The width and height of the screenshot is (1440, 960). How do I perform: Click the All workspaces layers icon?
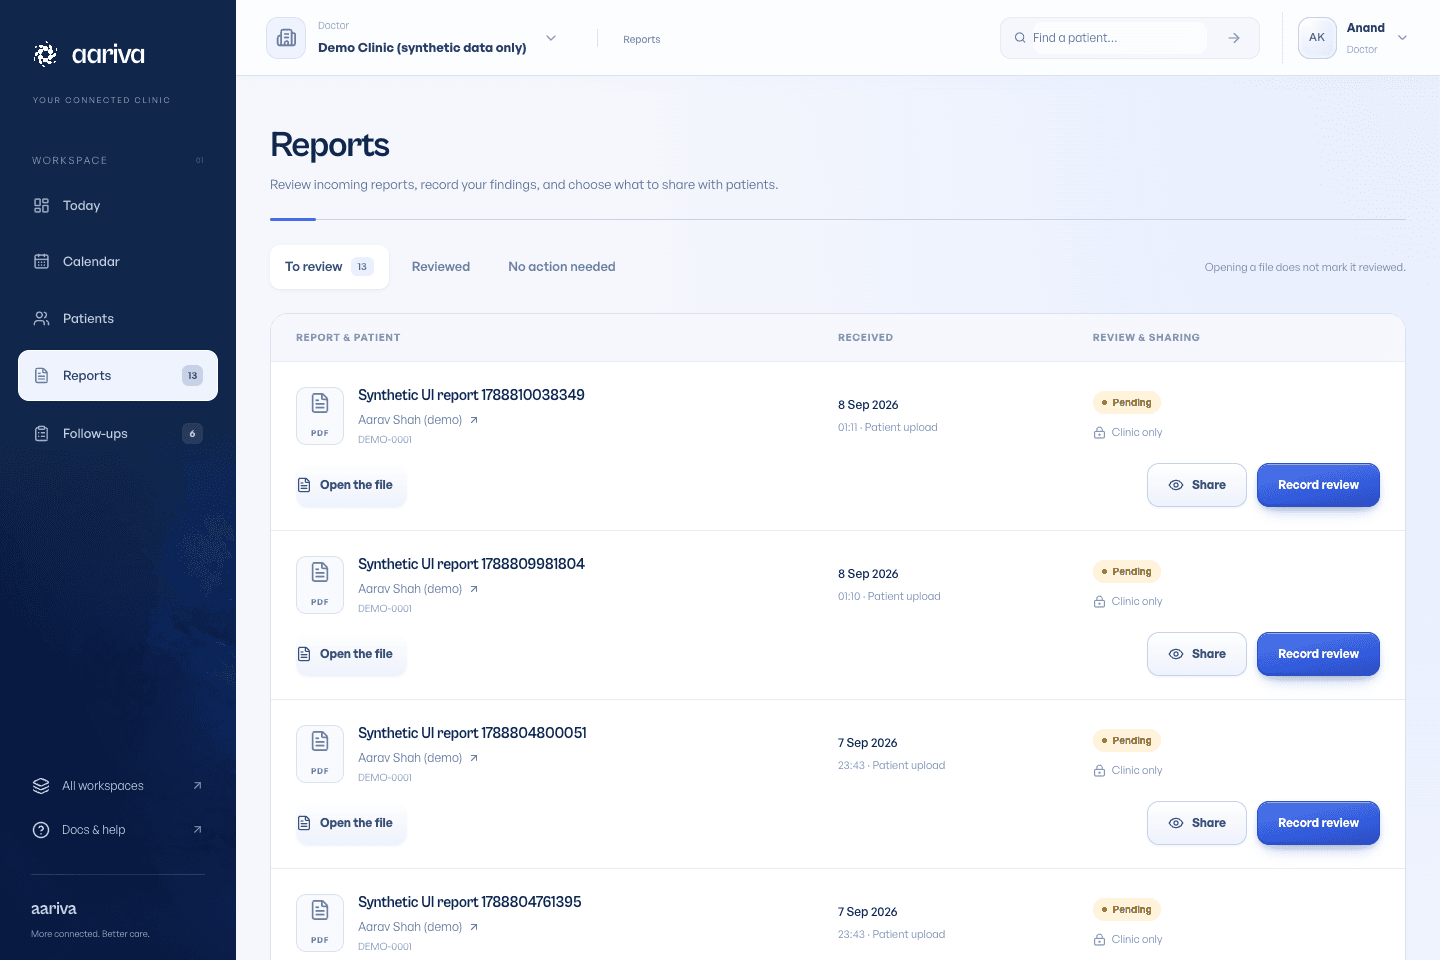[x=41, y=785]
